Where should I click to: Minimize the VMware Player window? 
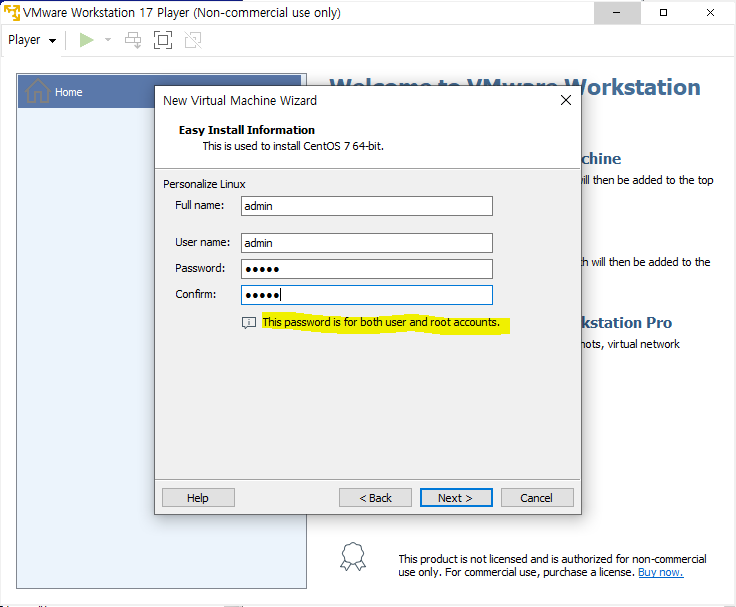[617, 13]
